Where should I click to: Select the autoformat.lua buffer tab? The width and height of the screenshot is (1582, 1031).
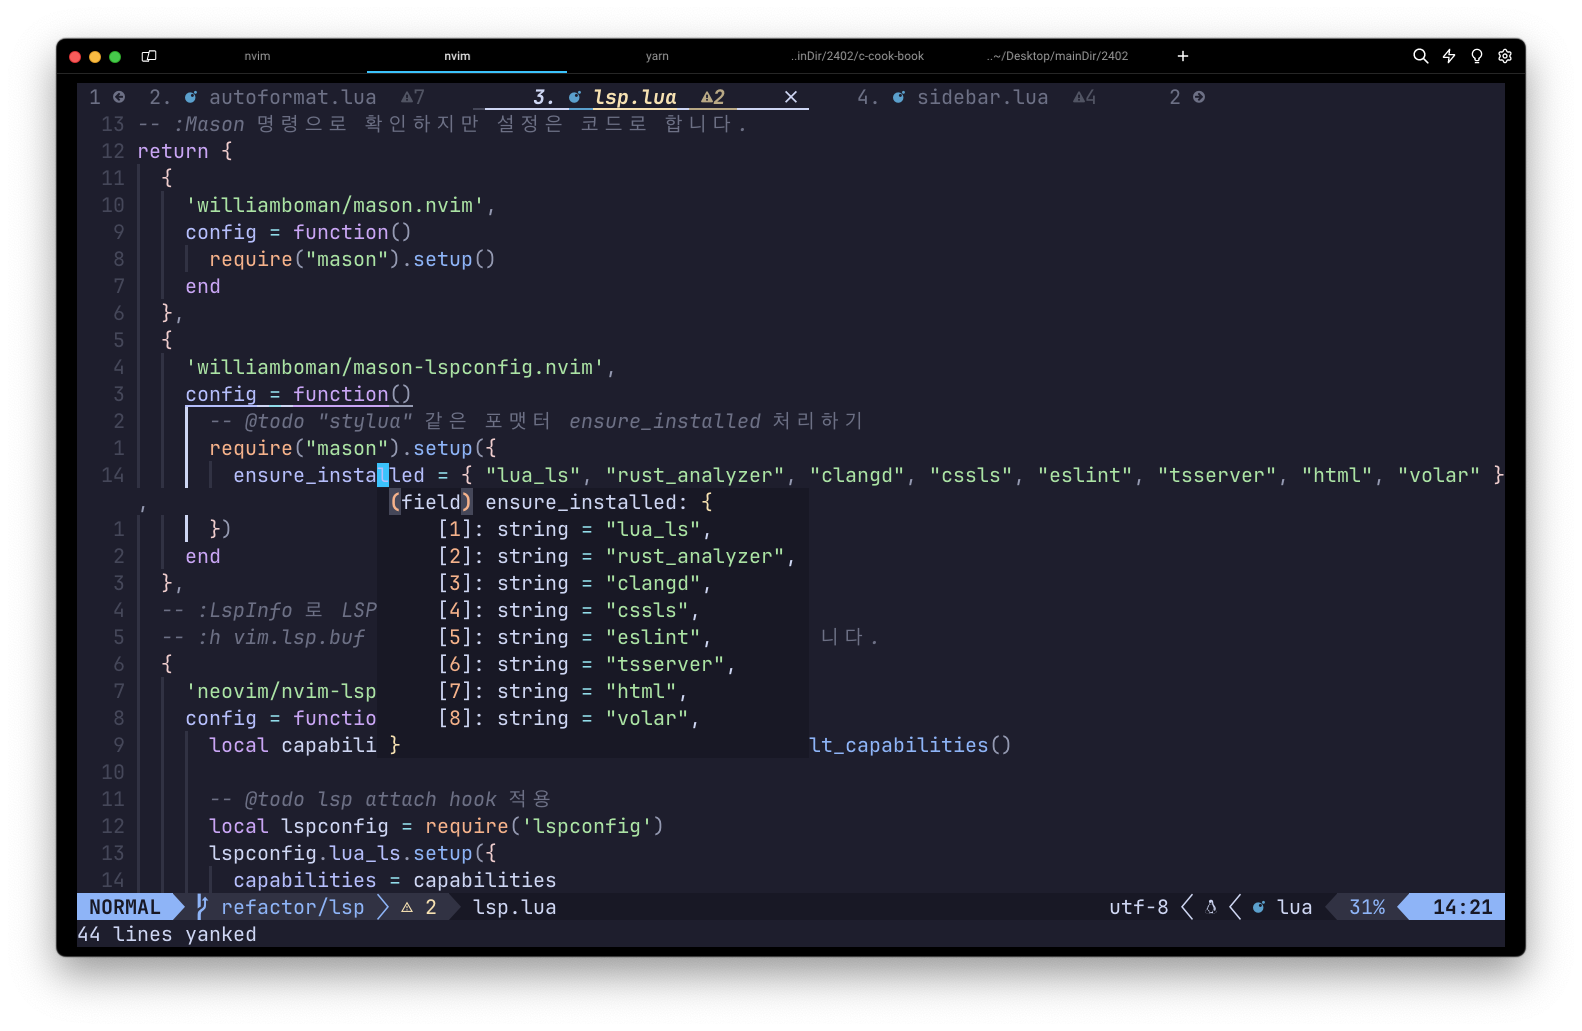point(291,97)
